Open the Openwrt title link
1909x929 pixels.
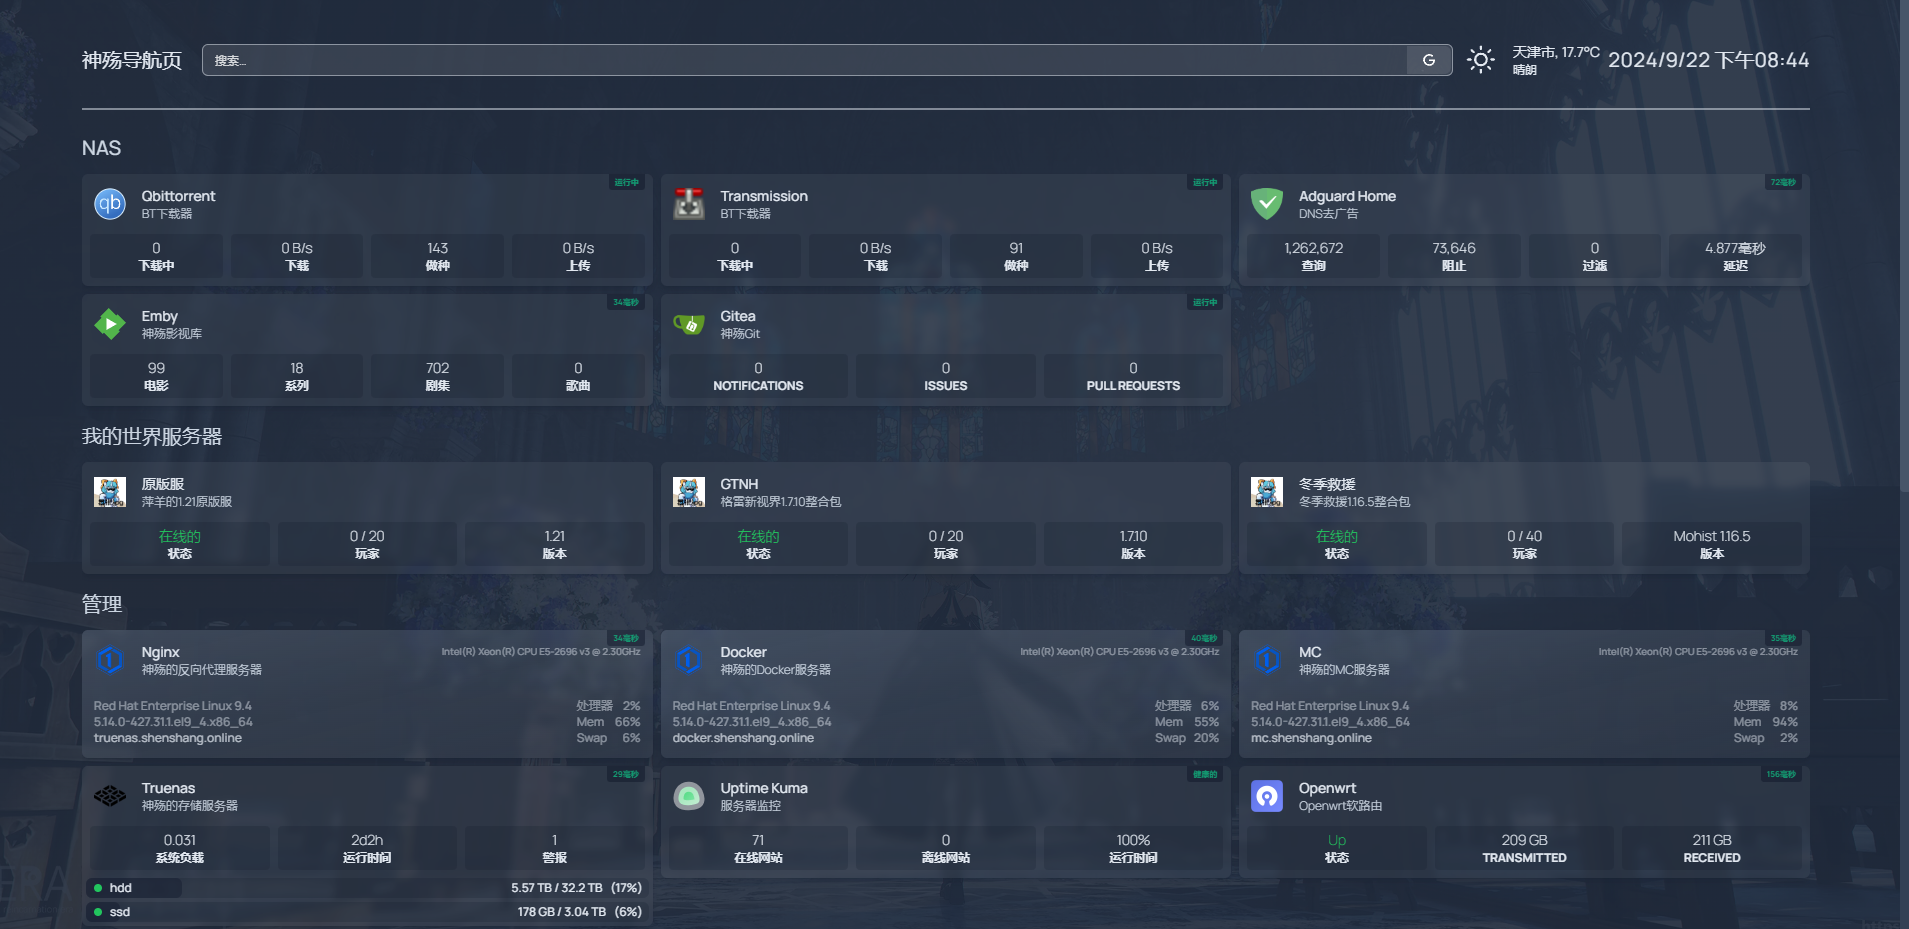pos(1327,788)
